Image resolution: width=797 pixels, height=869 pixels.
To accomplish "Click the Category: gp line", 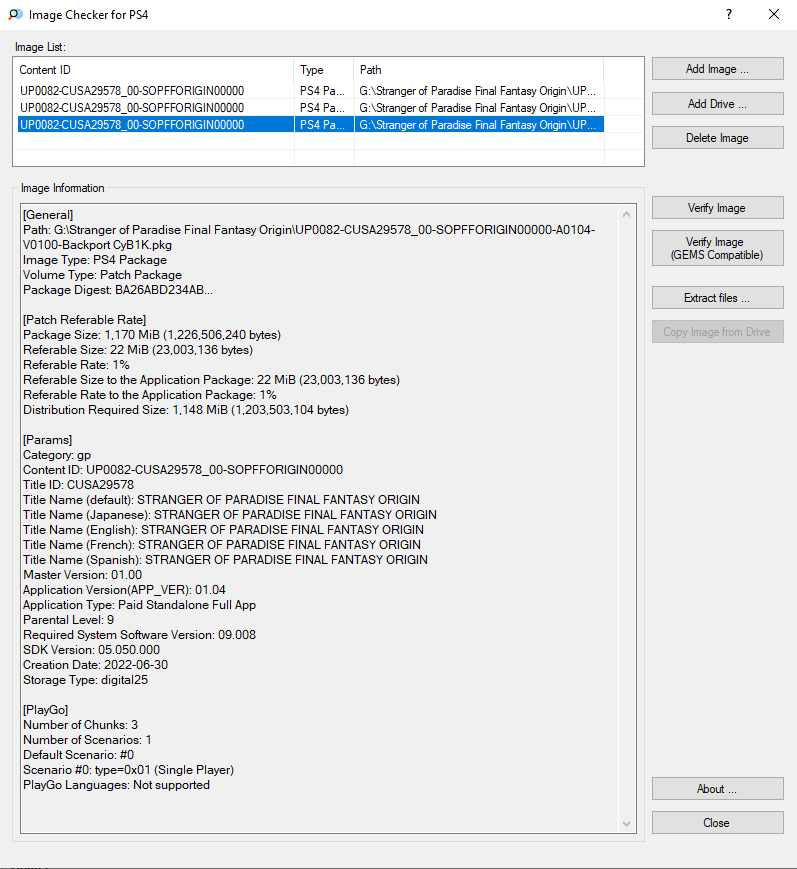I will (x=57, y=455).
